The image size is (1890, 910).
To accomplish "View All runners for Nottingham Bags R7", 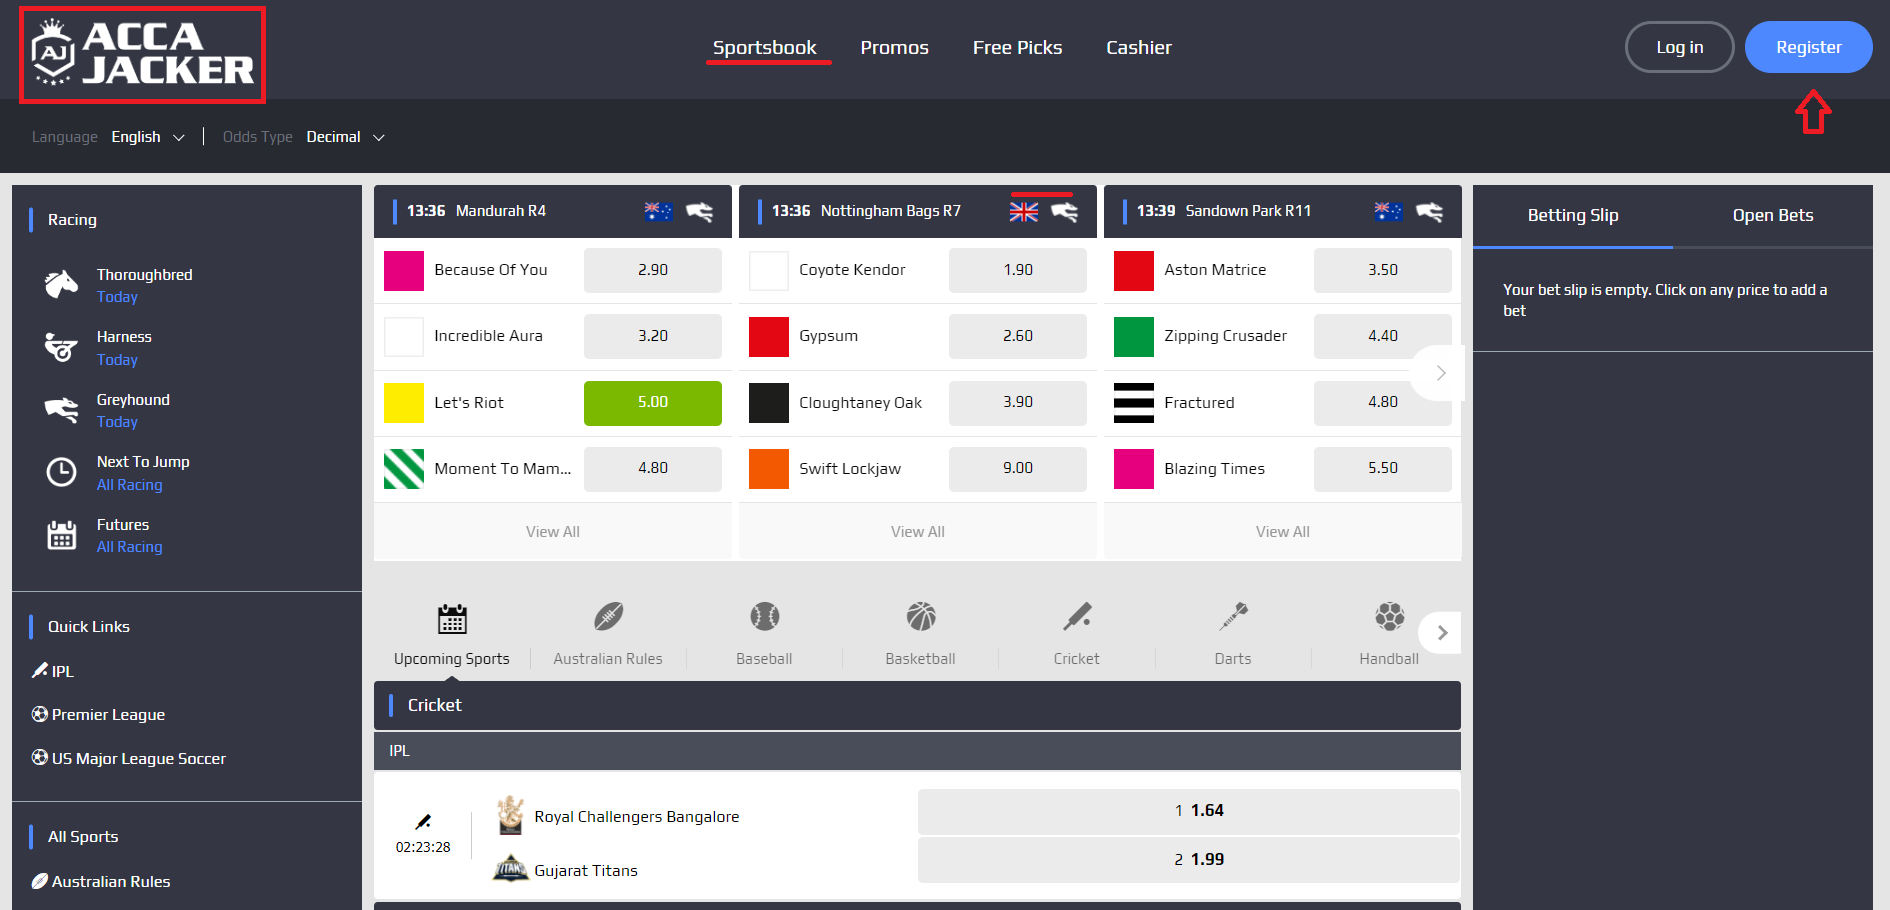I will pos(918,532).
